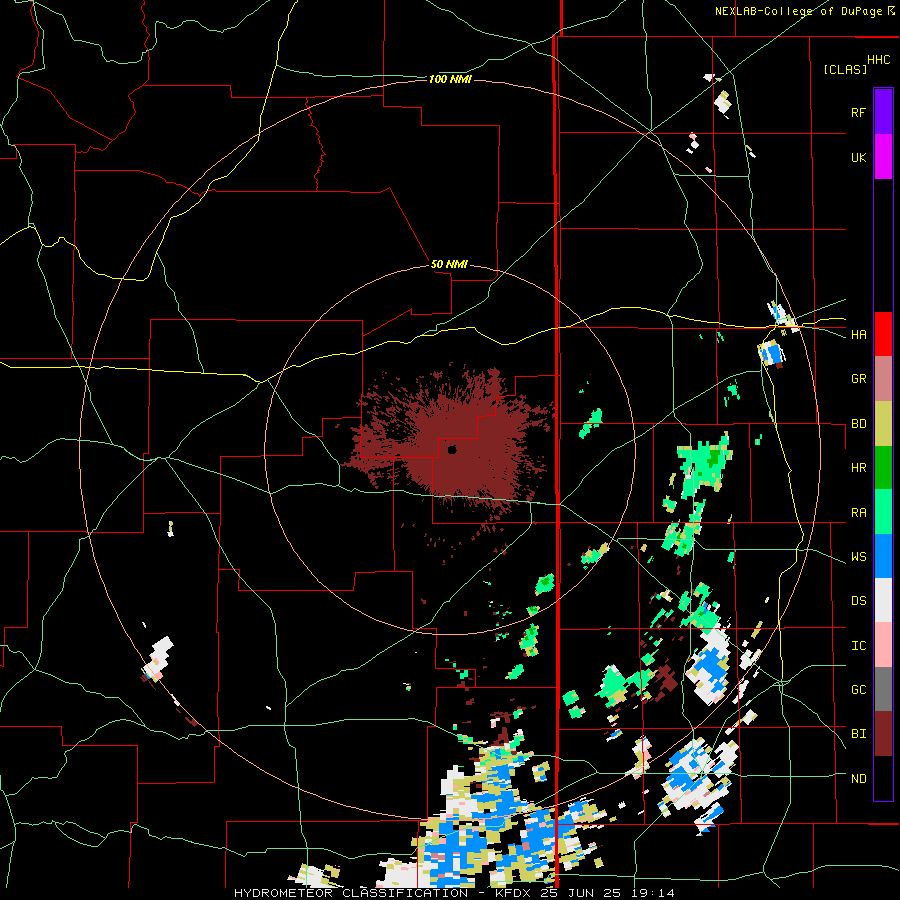Click the GR legend label
Screen dimensions: 900x900
pos(858,379)
